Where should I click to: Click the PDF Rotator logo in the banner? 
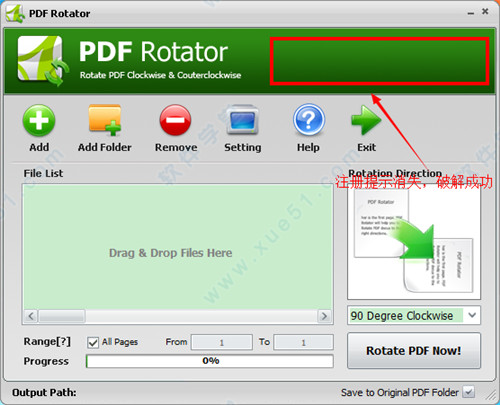pos(42,61)
